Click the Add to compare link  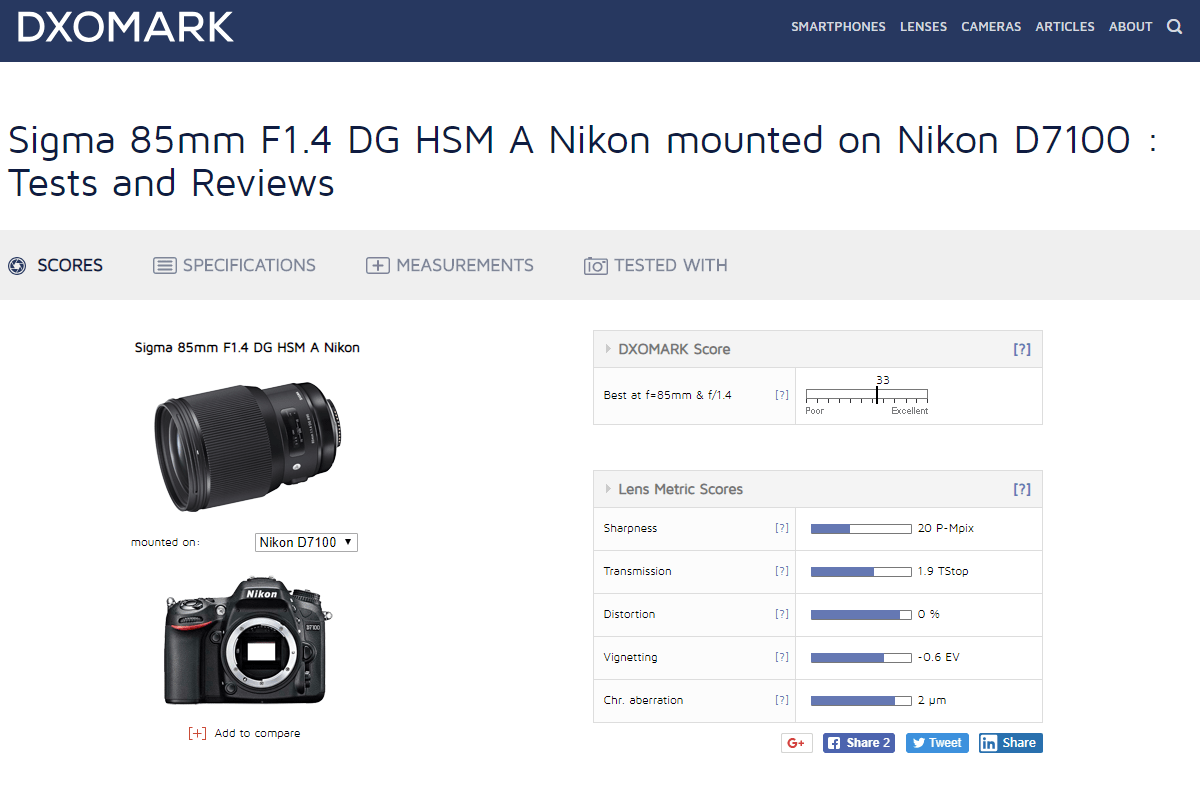pyautogui.click(x=244, y=733)
